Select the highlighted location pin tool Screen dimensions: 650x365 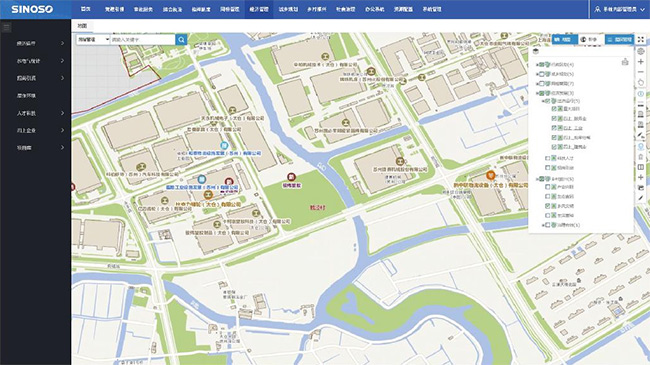(640, 146)
